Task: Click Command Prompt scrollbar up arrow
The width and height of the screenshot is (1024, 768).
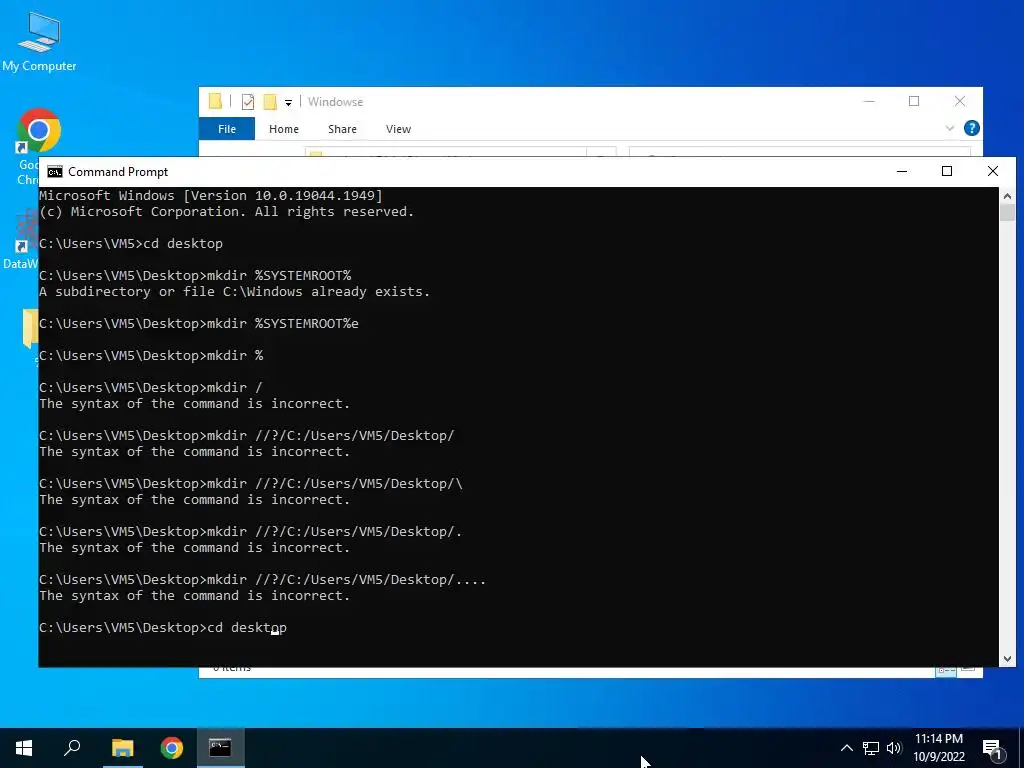Action: point(1007,195)
